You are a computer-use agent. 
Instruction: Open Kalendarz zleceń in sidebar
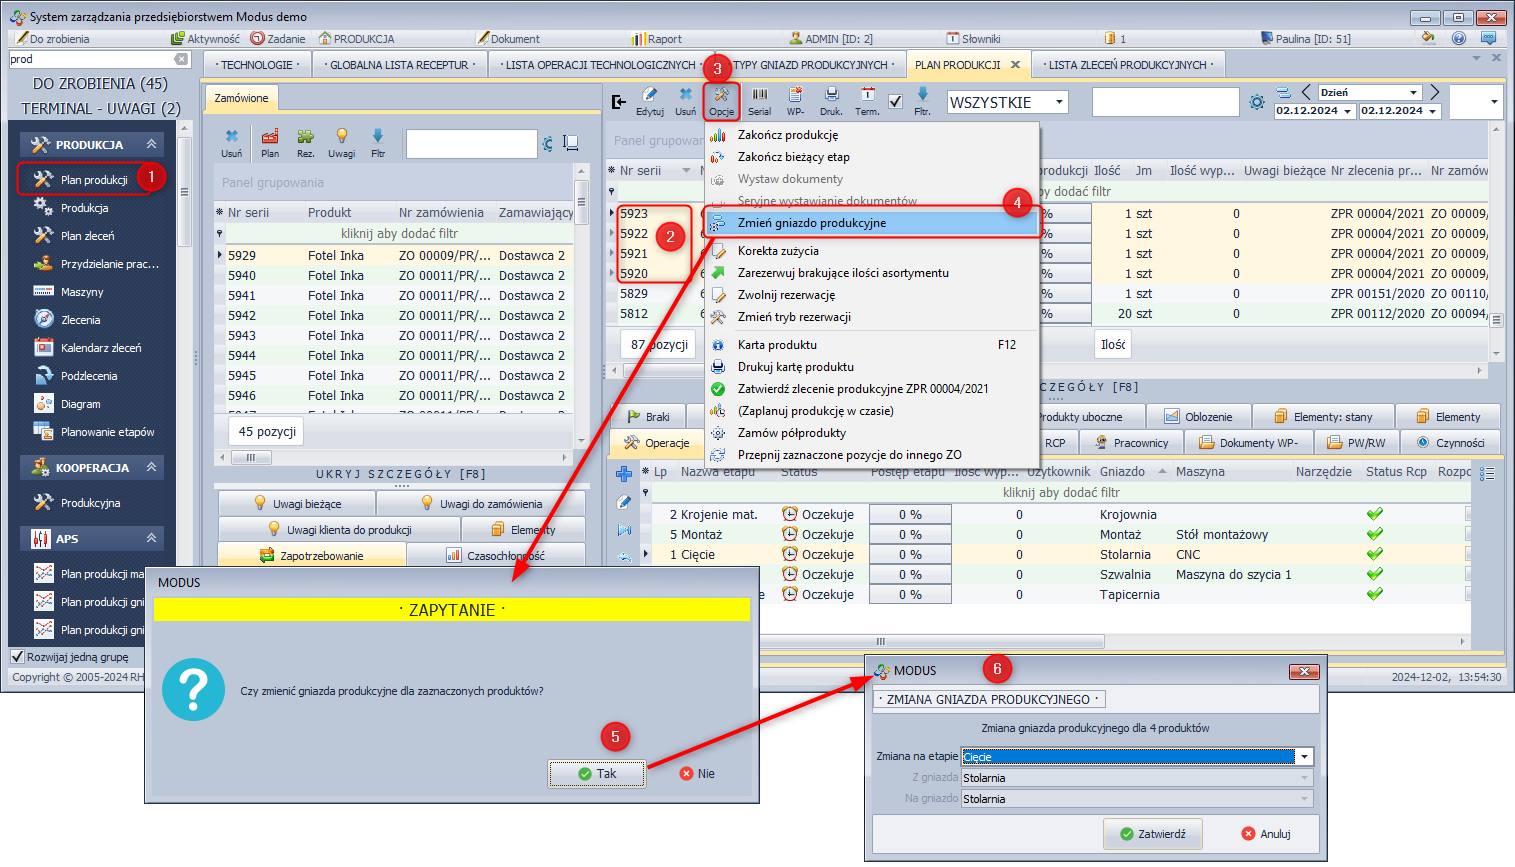pyautogui.click(x=100, y=348)
